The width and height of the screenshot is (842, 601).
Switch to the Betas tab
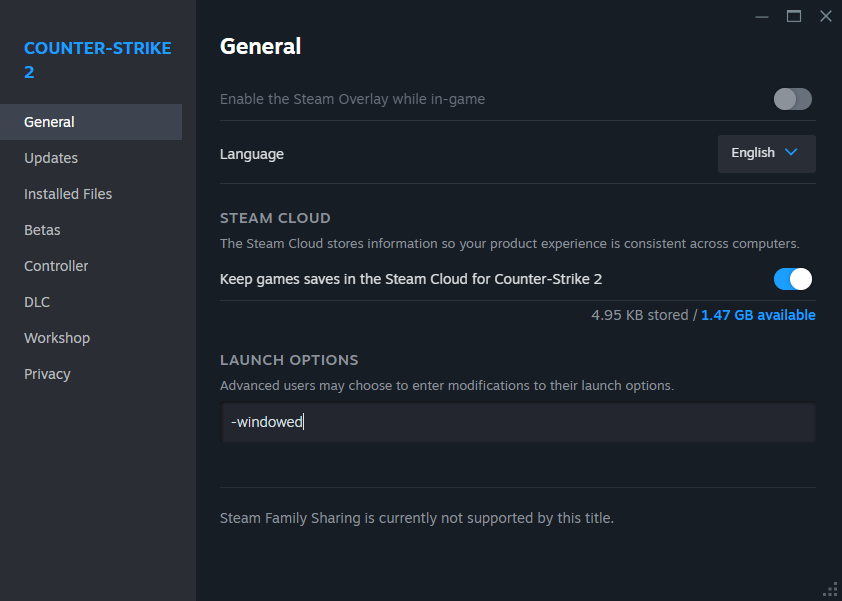click(x=42, y=230)
